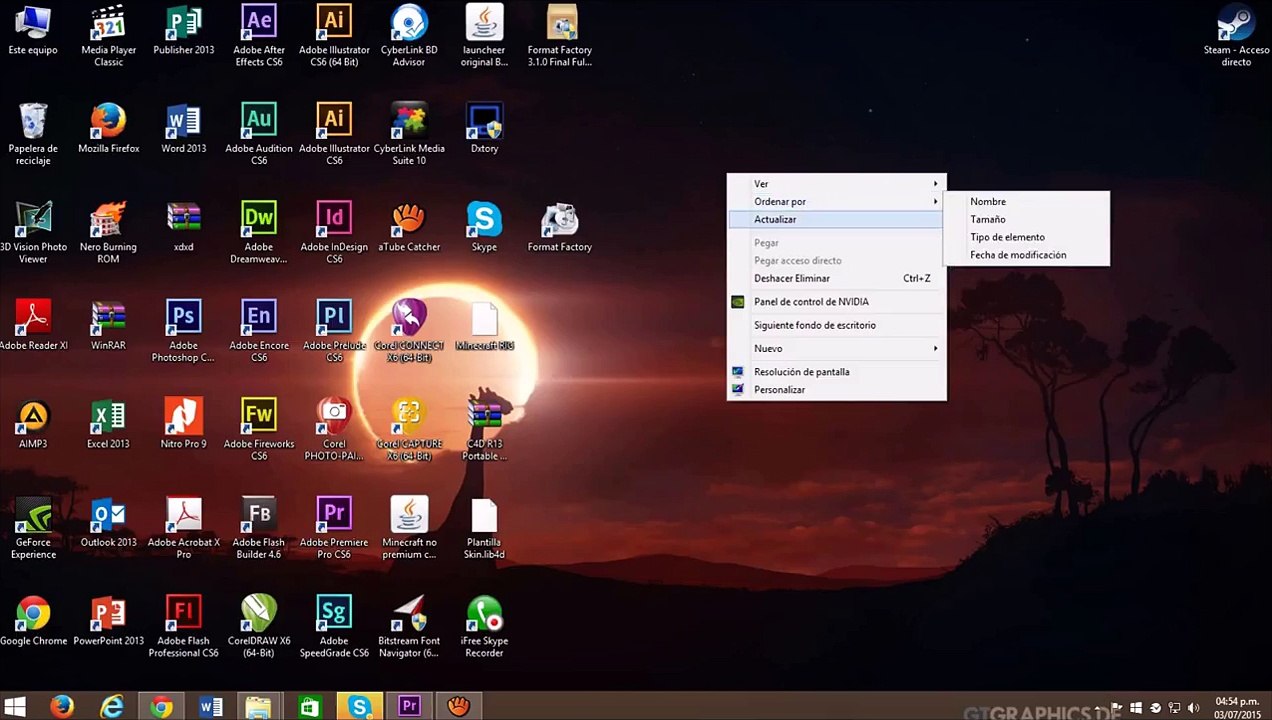Select the Papelera de reciclaje icon
1272x720 pixels.
[33, 134]
